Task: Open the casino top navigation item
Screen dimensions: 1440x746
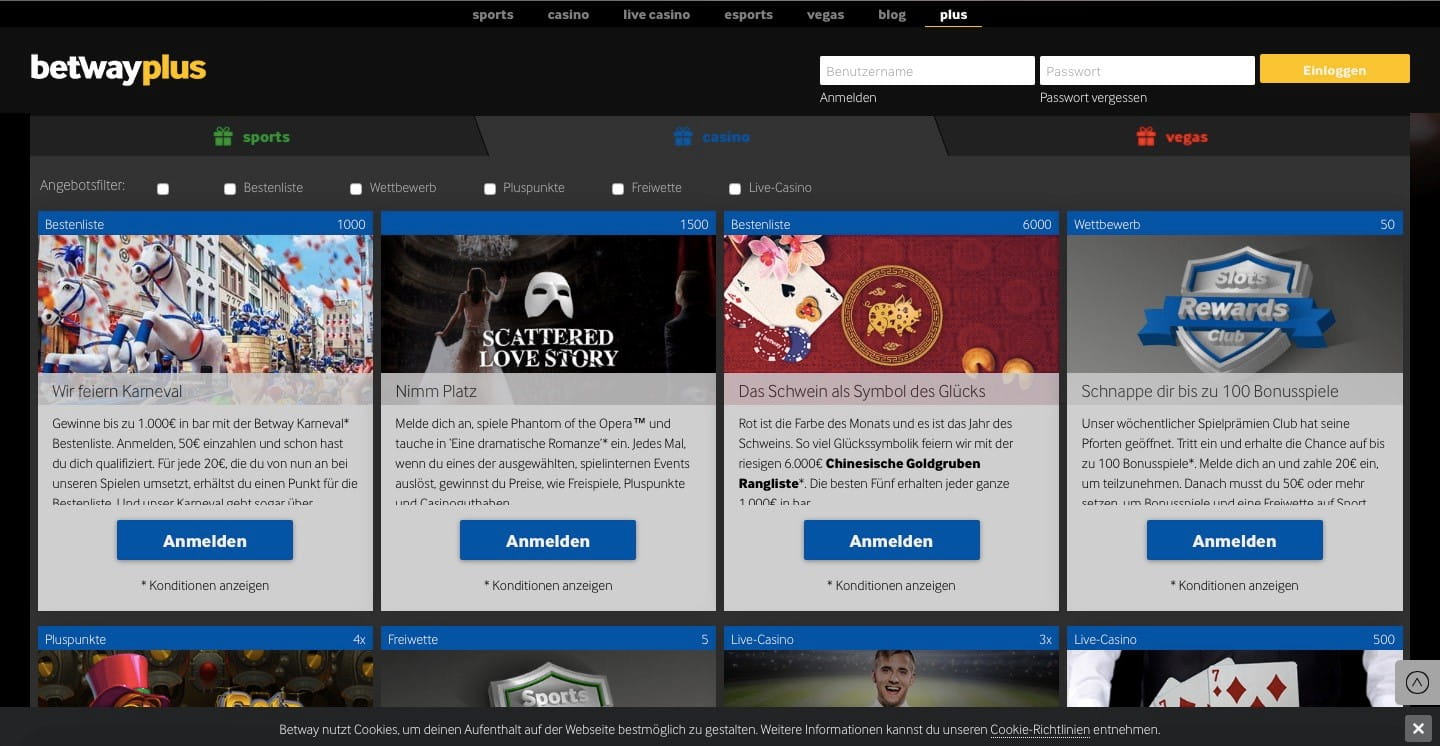Action: 568,15
